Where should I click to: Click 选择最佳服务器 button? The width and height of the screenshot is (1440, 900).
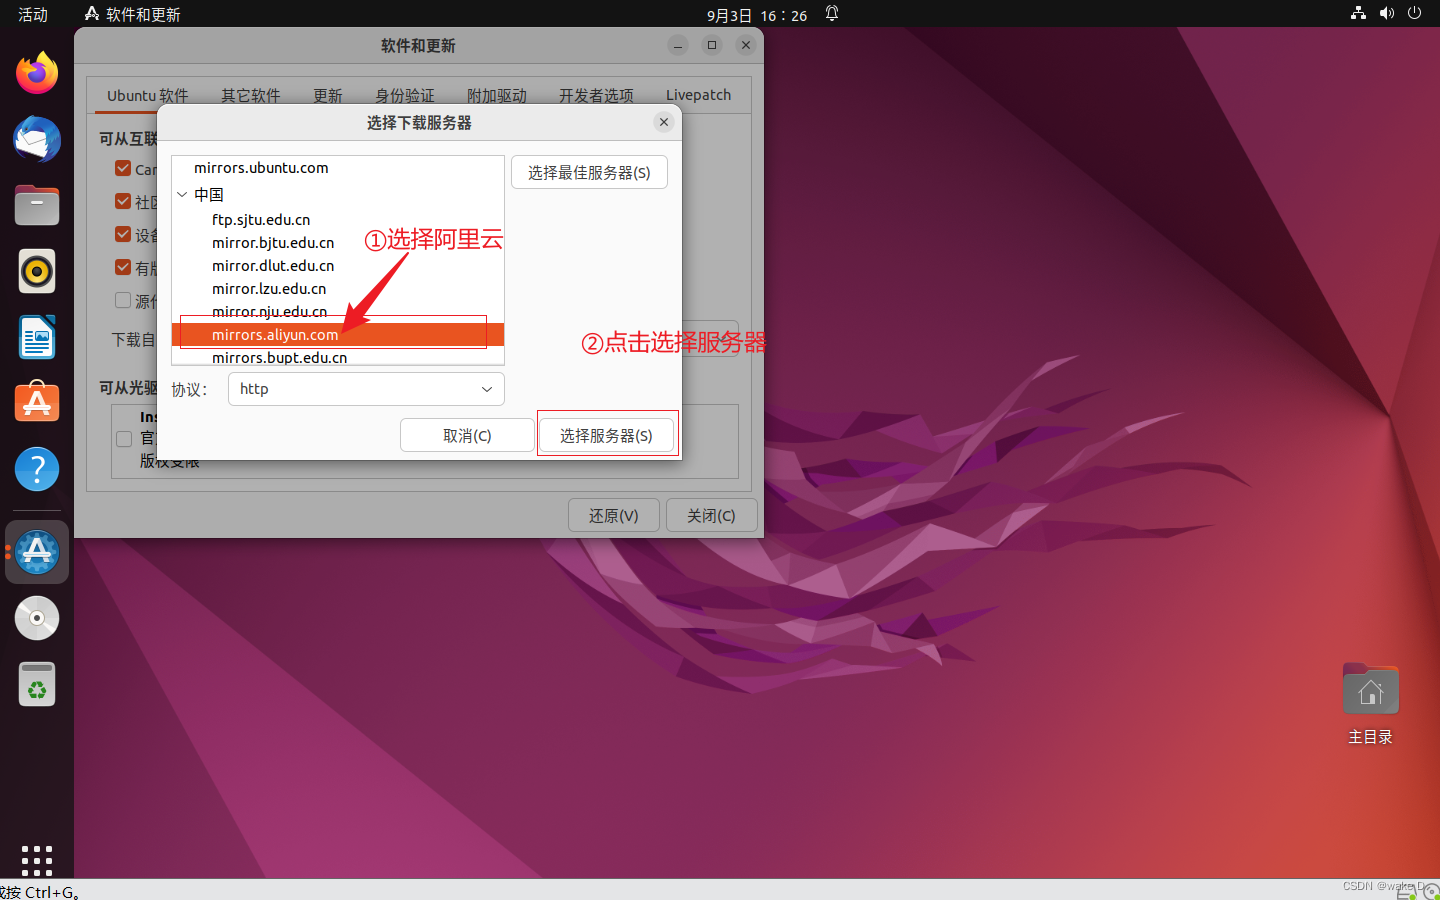(x=589, y=172)
